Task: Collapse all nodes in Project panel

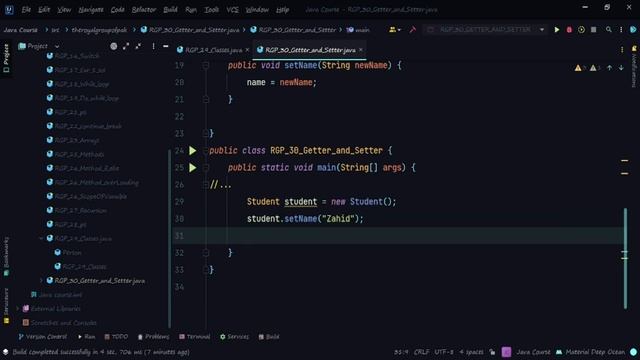Action: tap(138, 47)
